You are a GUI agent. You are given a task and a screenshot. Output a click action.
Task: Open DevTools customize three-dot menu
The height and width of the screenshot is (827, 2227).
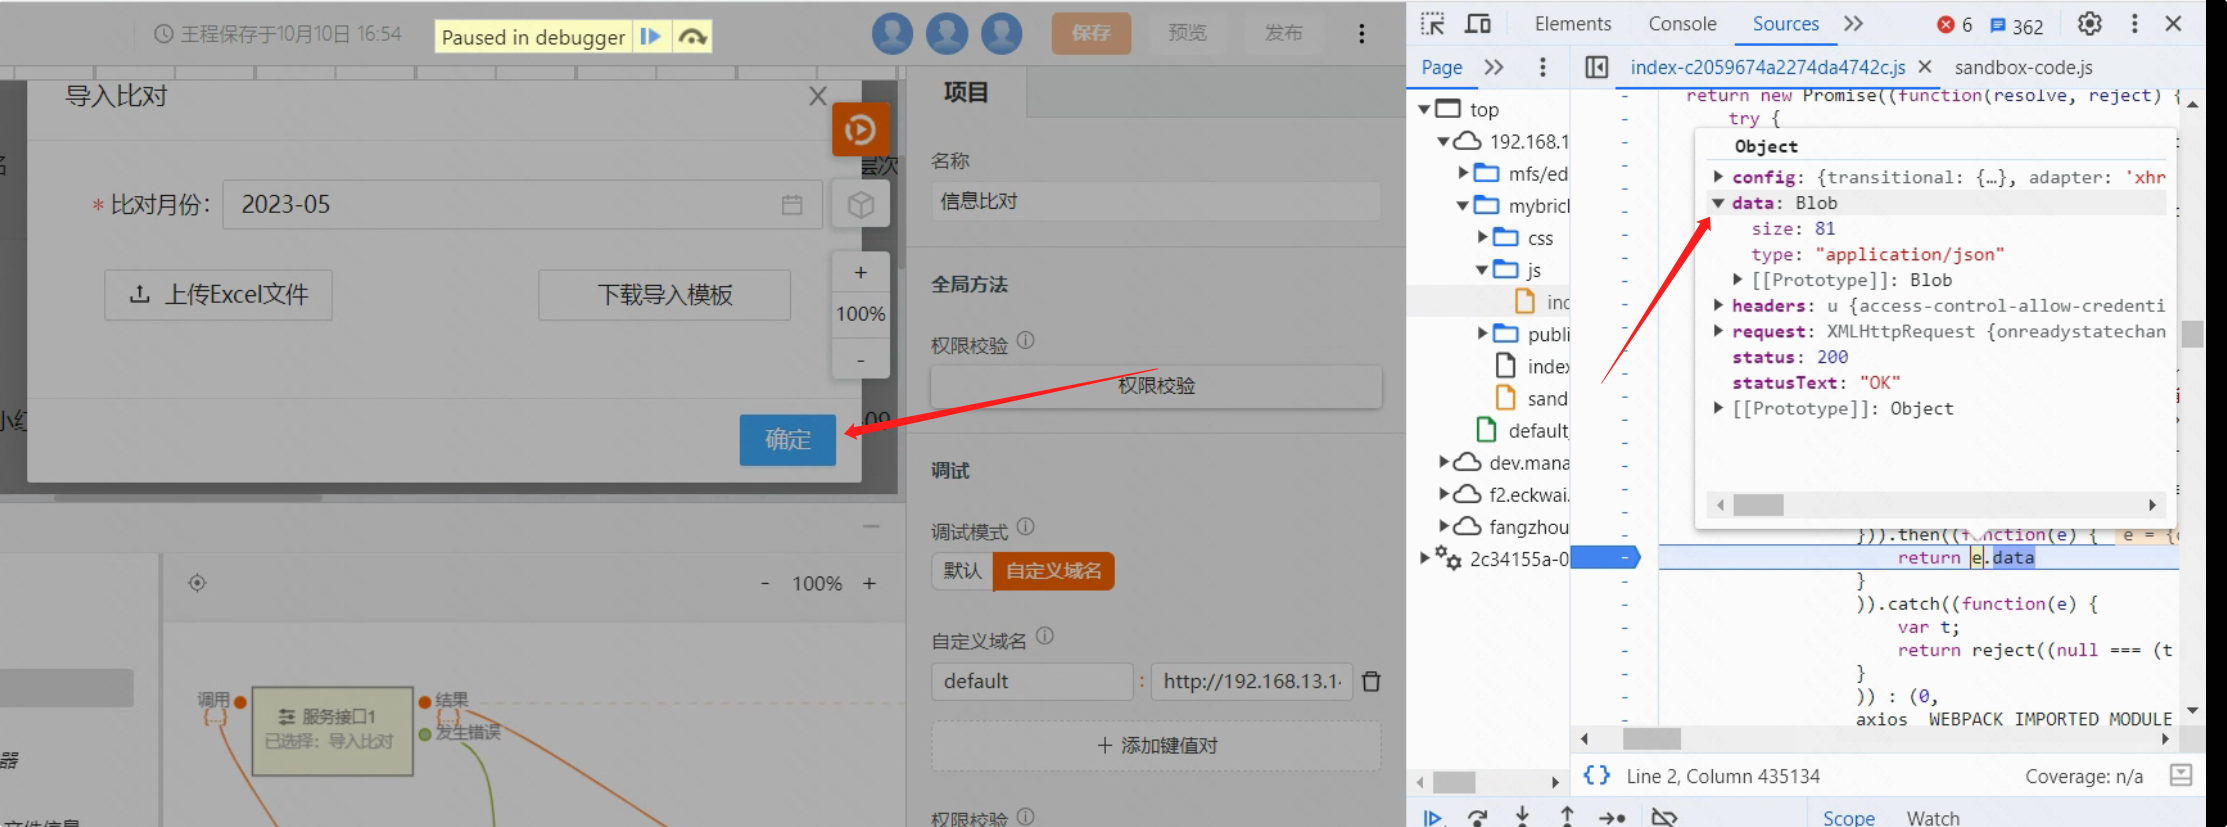coord(2135,24)
